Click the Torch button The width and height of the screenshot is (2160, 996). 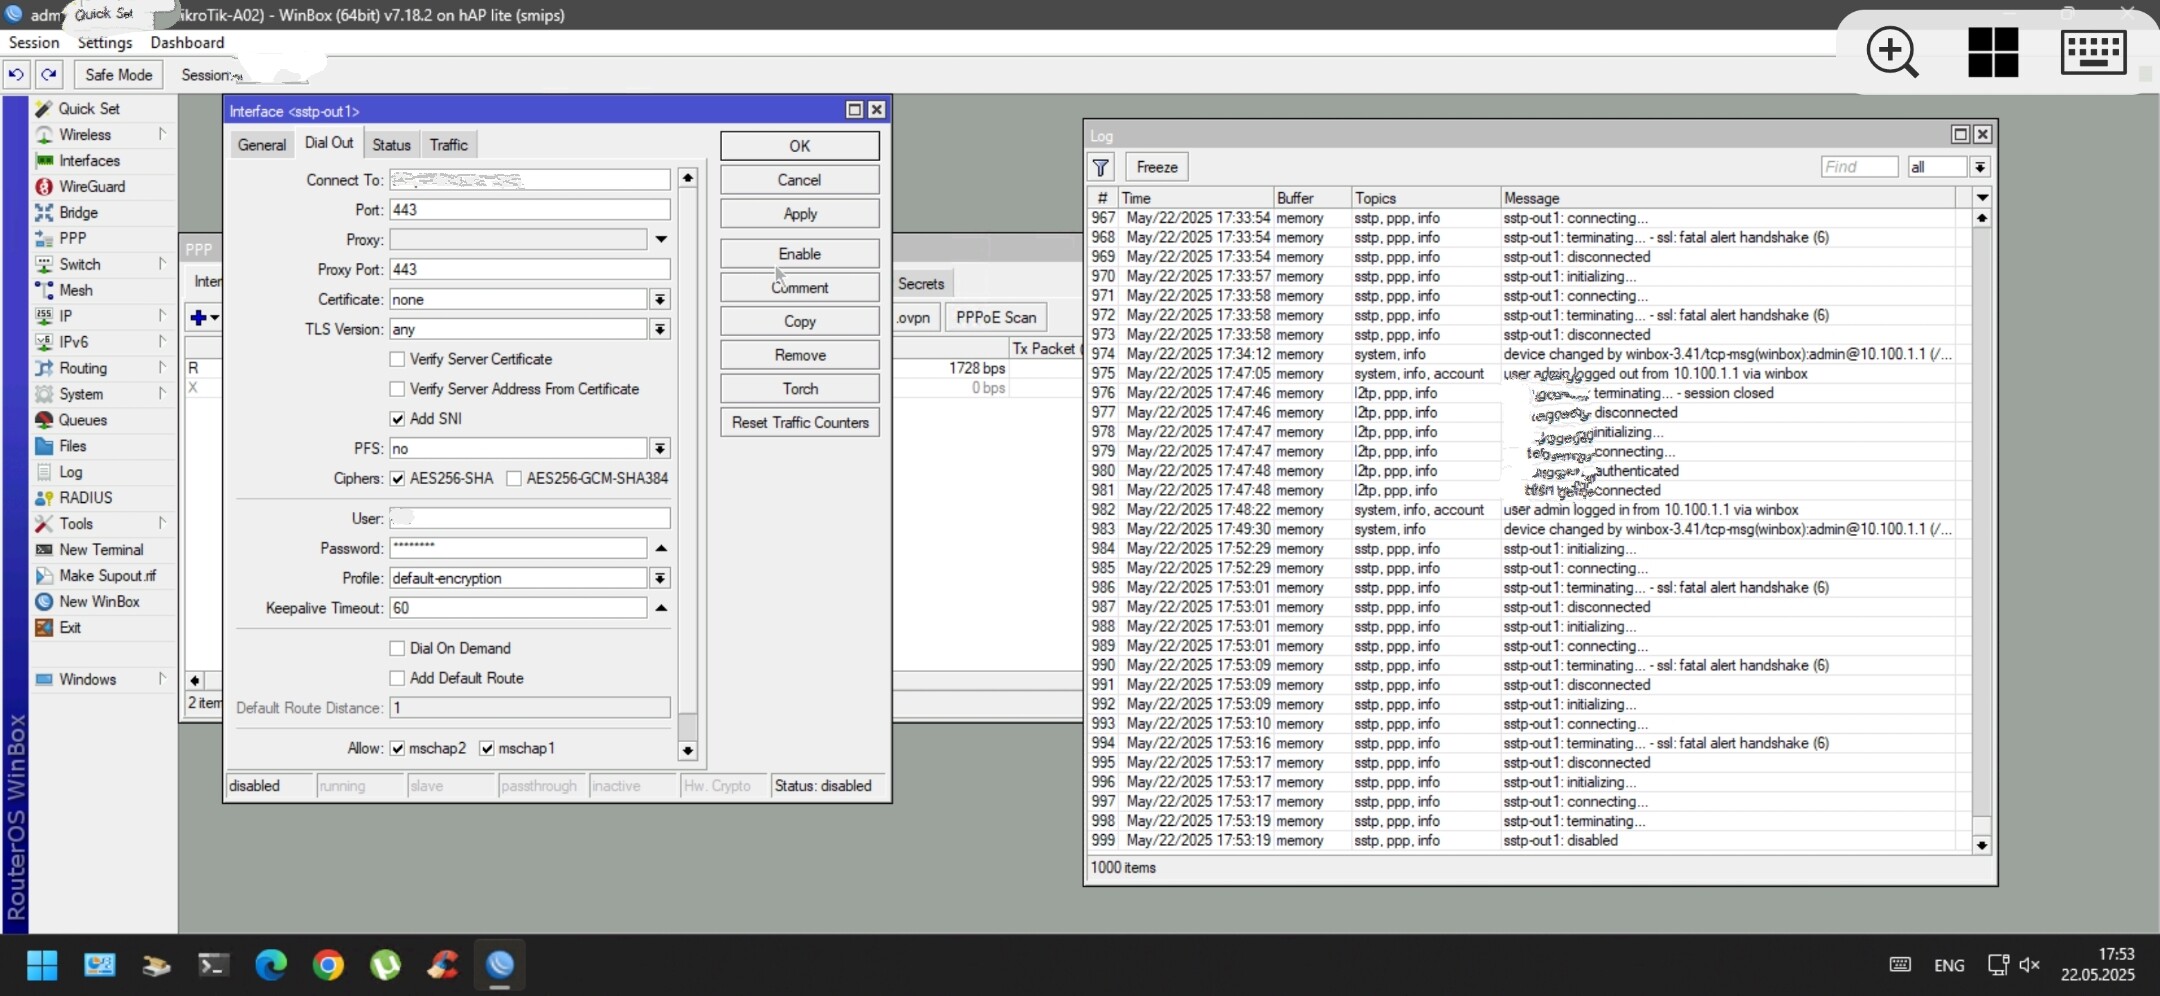point(800,389)
